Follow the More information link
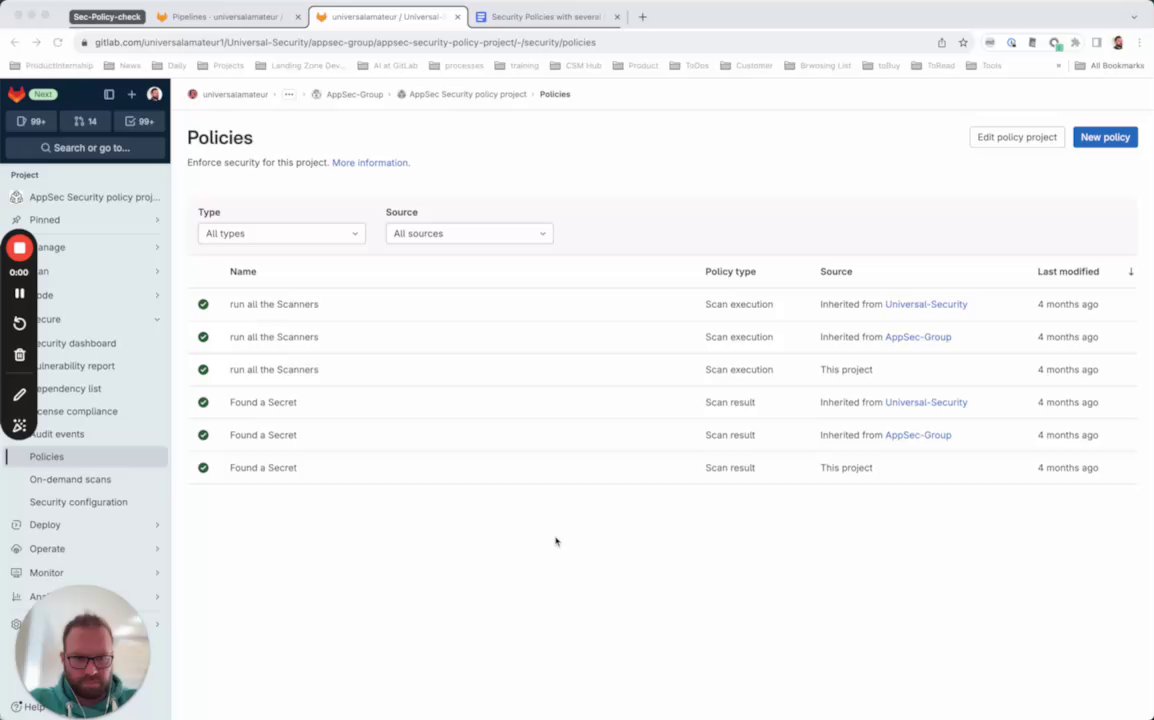1154x720 pixels. (x=369, y=163)
